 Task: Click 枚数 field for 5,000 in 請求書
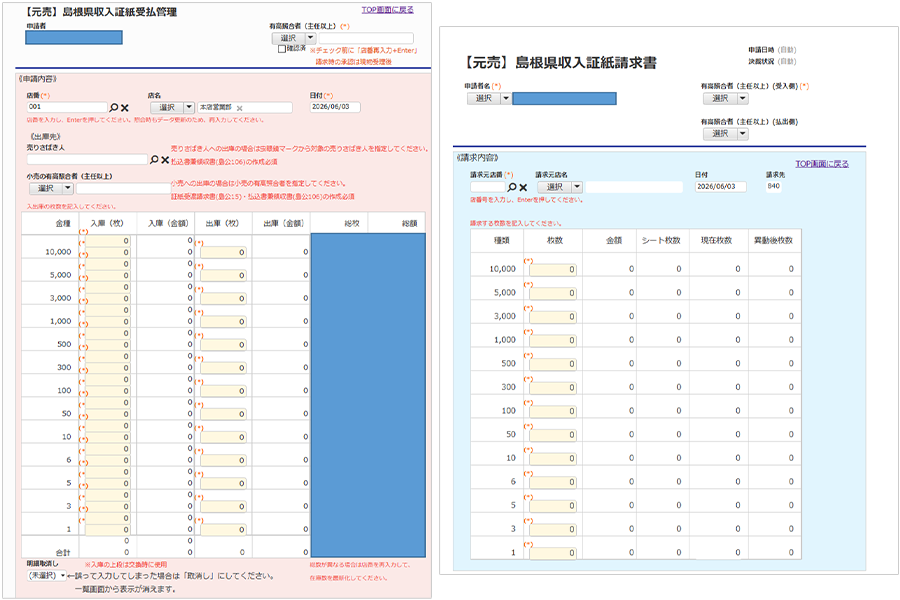tap(553, 293)
